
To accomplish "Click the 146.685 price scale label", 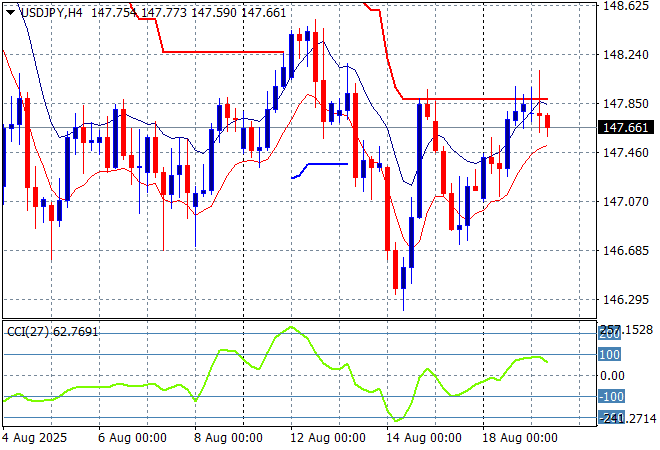I will (x=626, y=250).
